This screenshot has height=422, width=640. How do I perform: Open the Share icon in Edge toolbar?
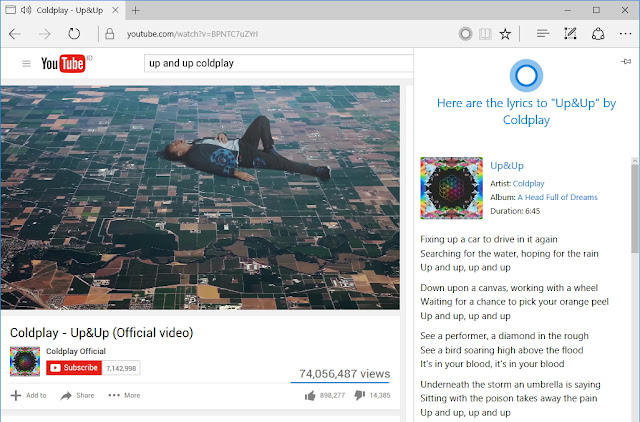point(598,33)
